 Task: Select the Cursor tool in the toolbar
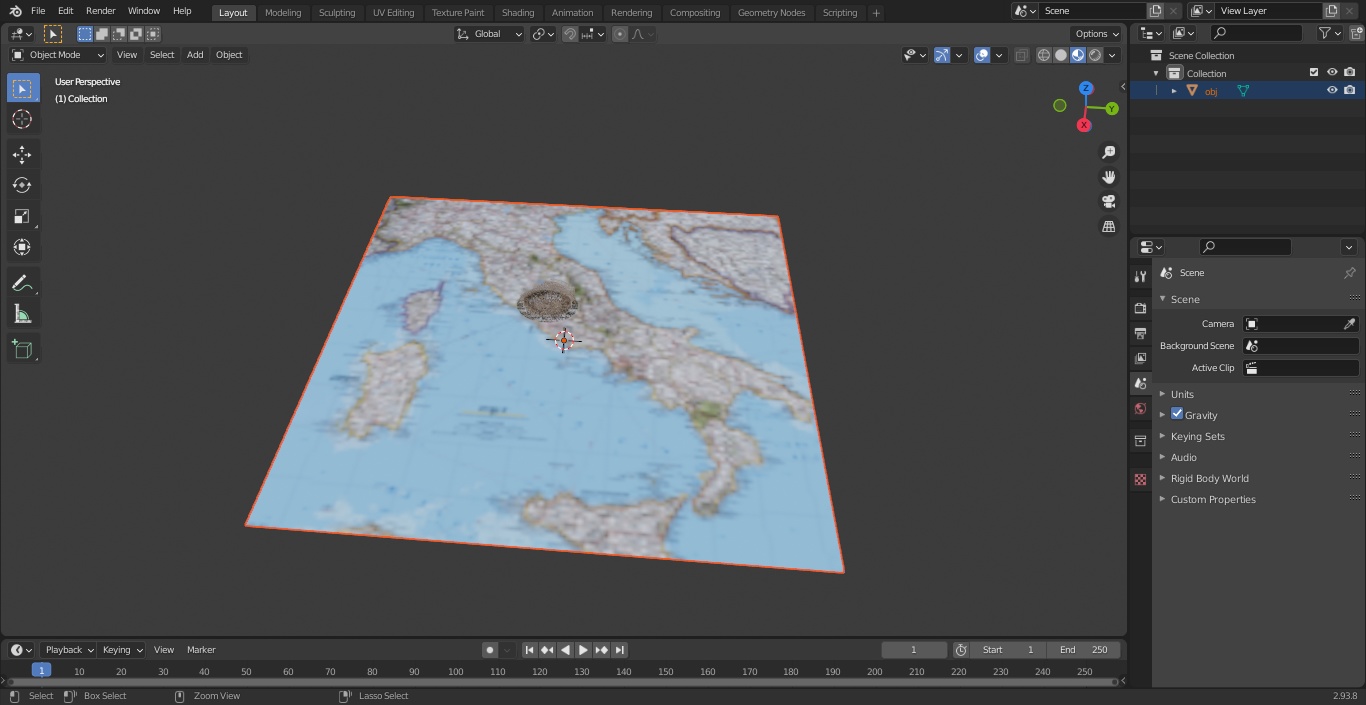22,119
